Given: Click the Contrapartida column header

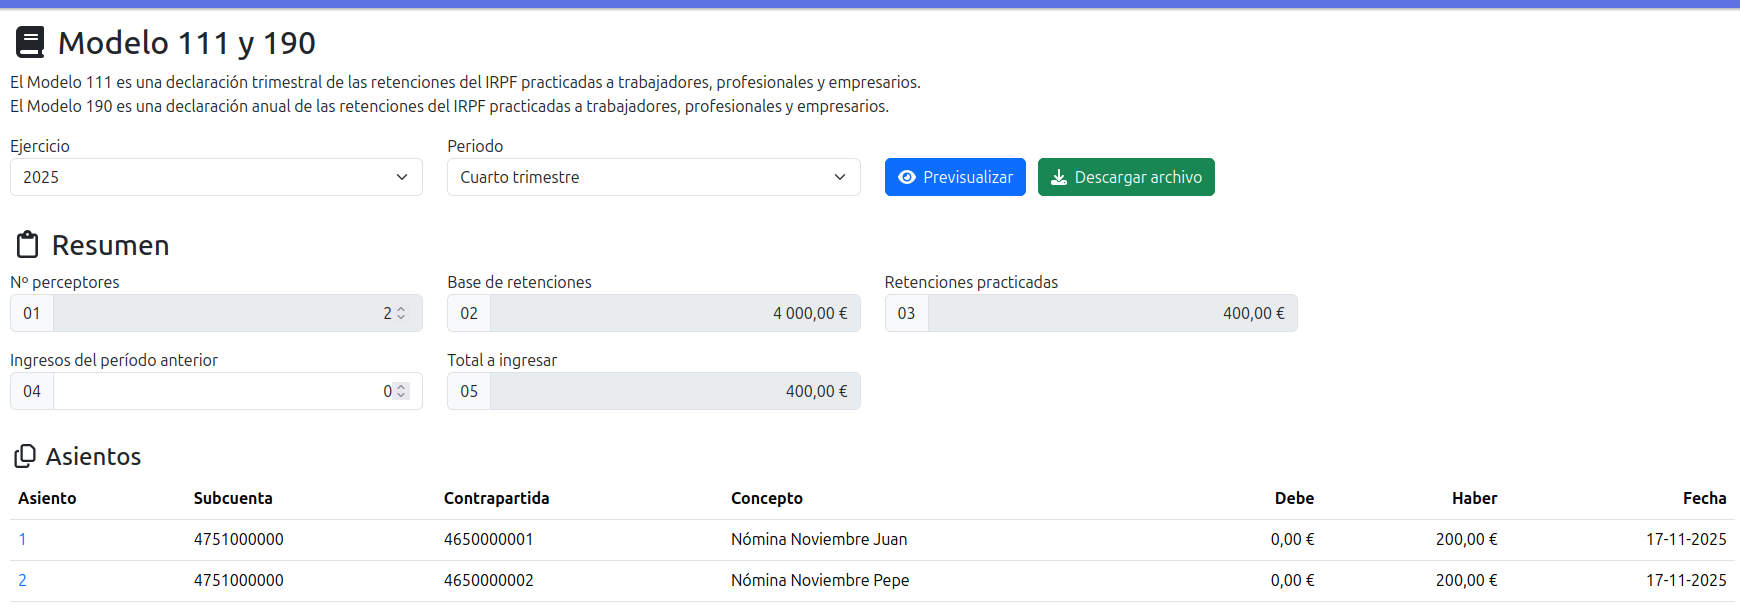Looking at the screenshot, I should click(496, 498).
